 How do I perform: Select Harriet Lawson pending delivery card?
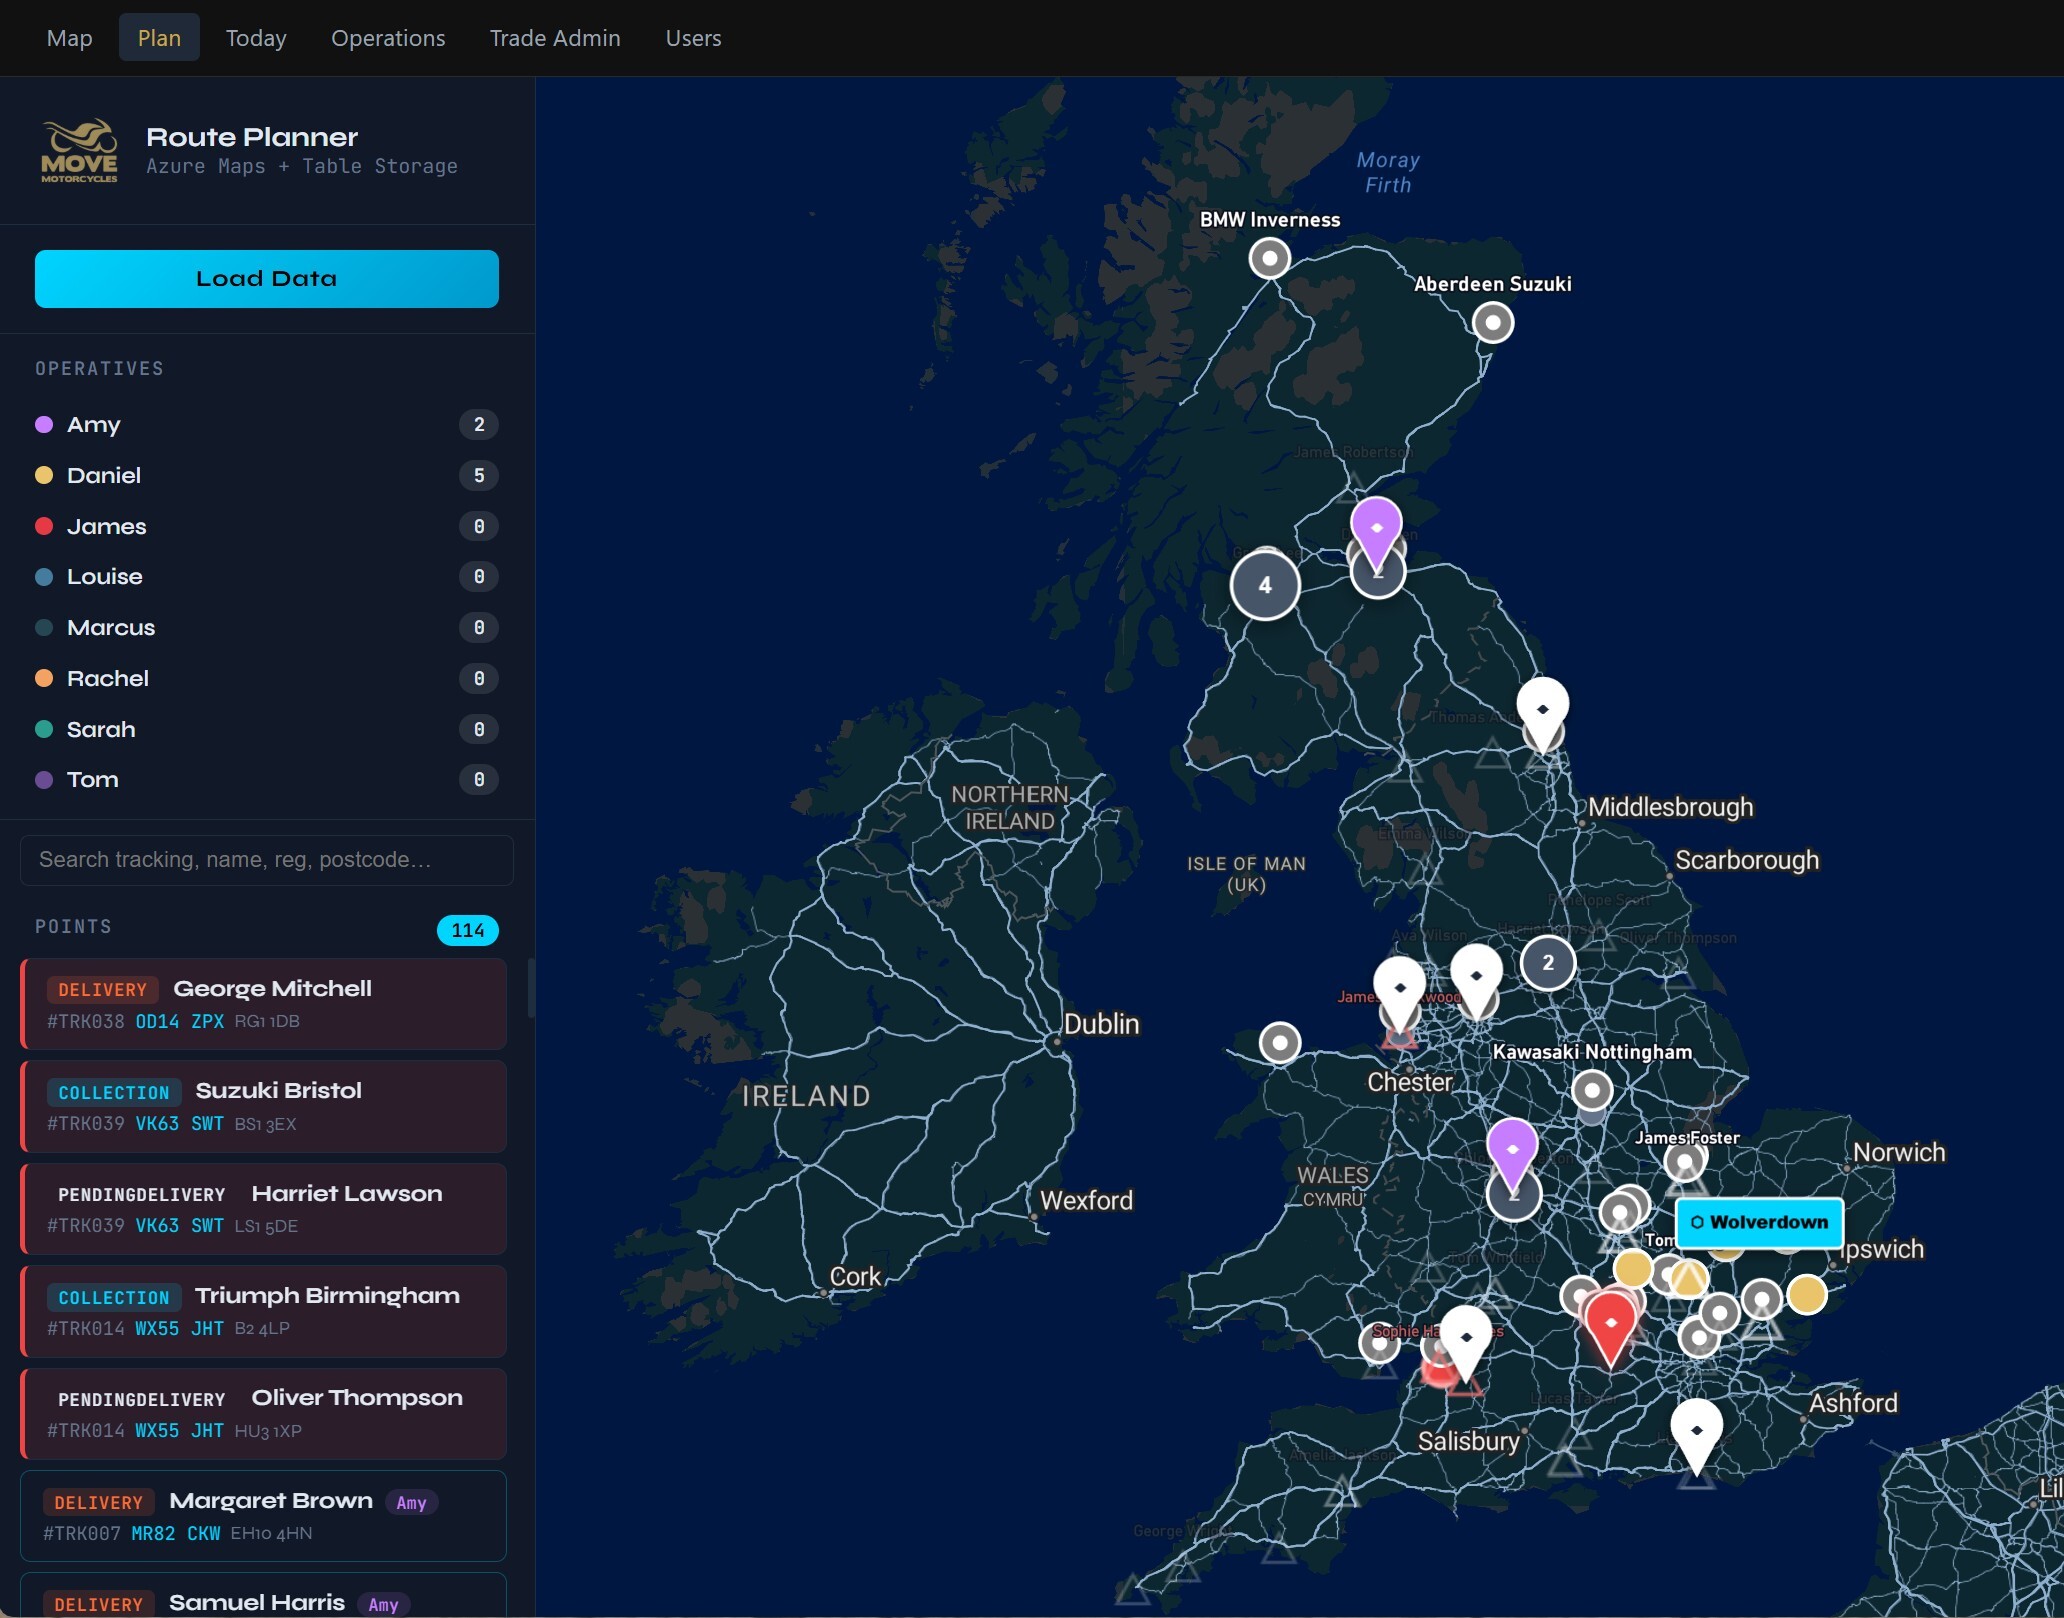pyautogui.click(x=263, y=1209)
